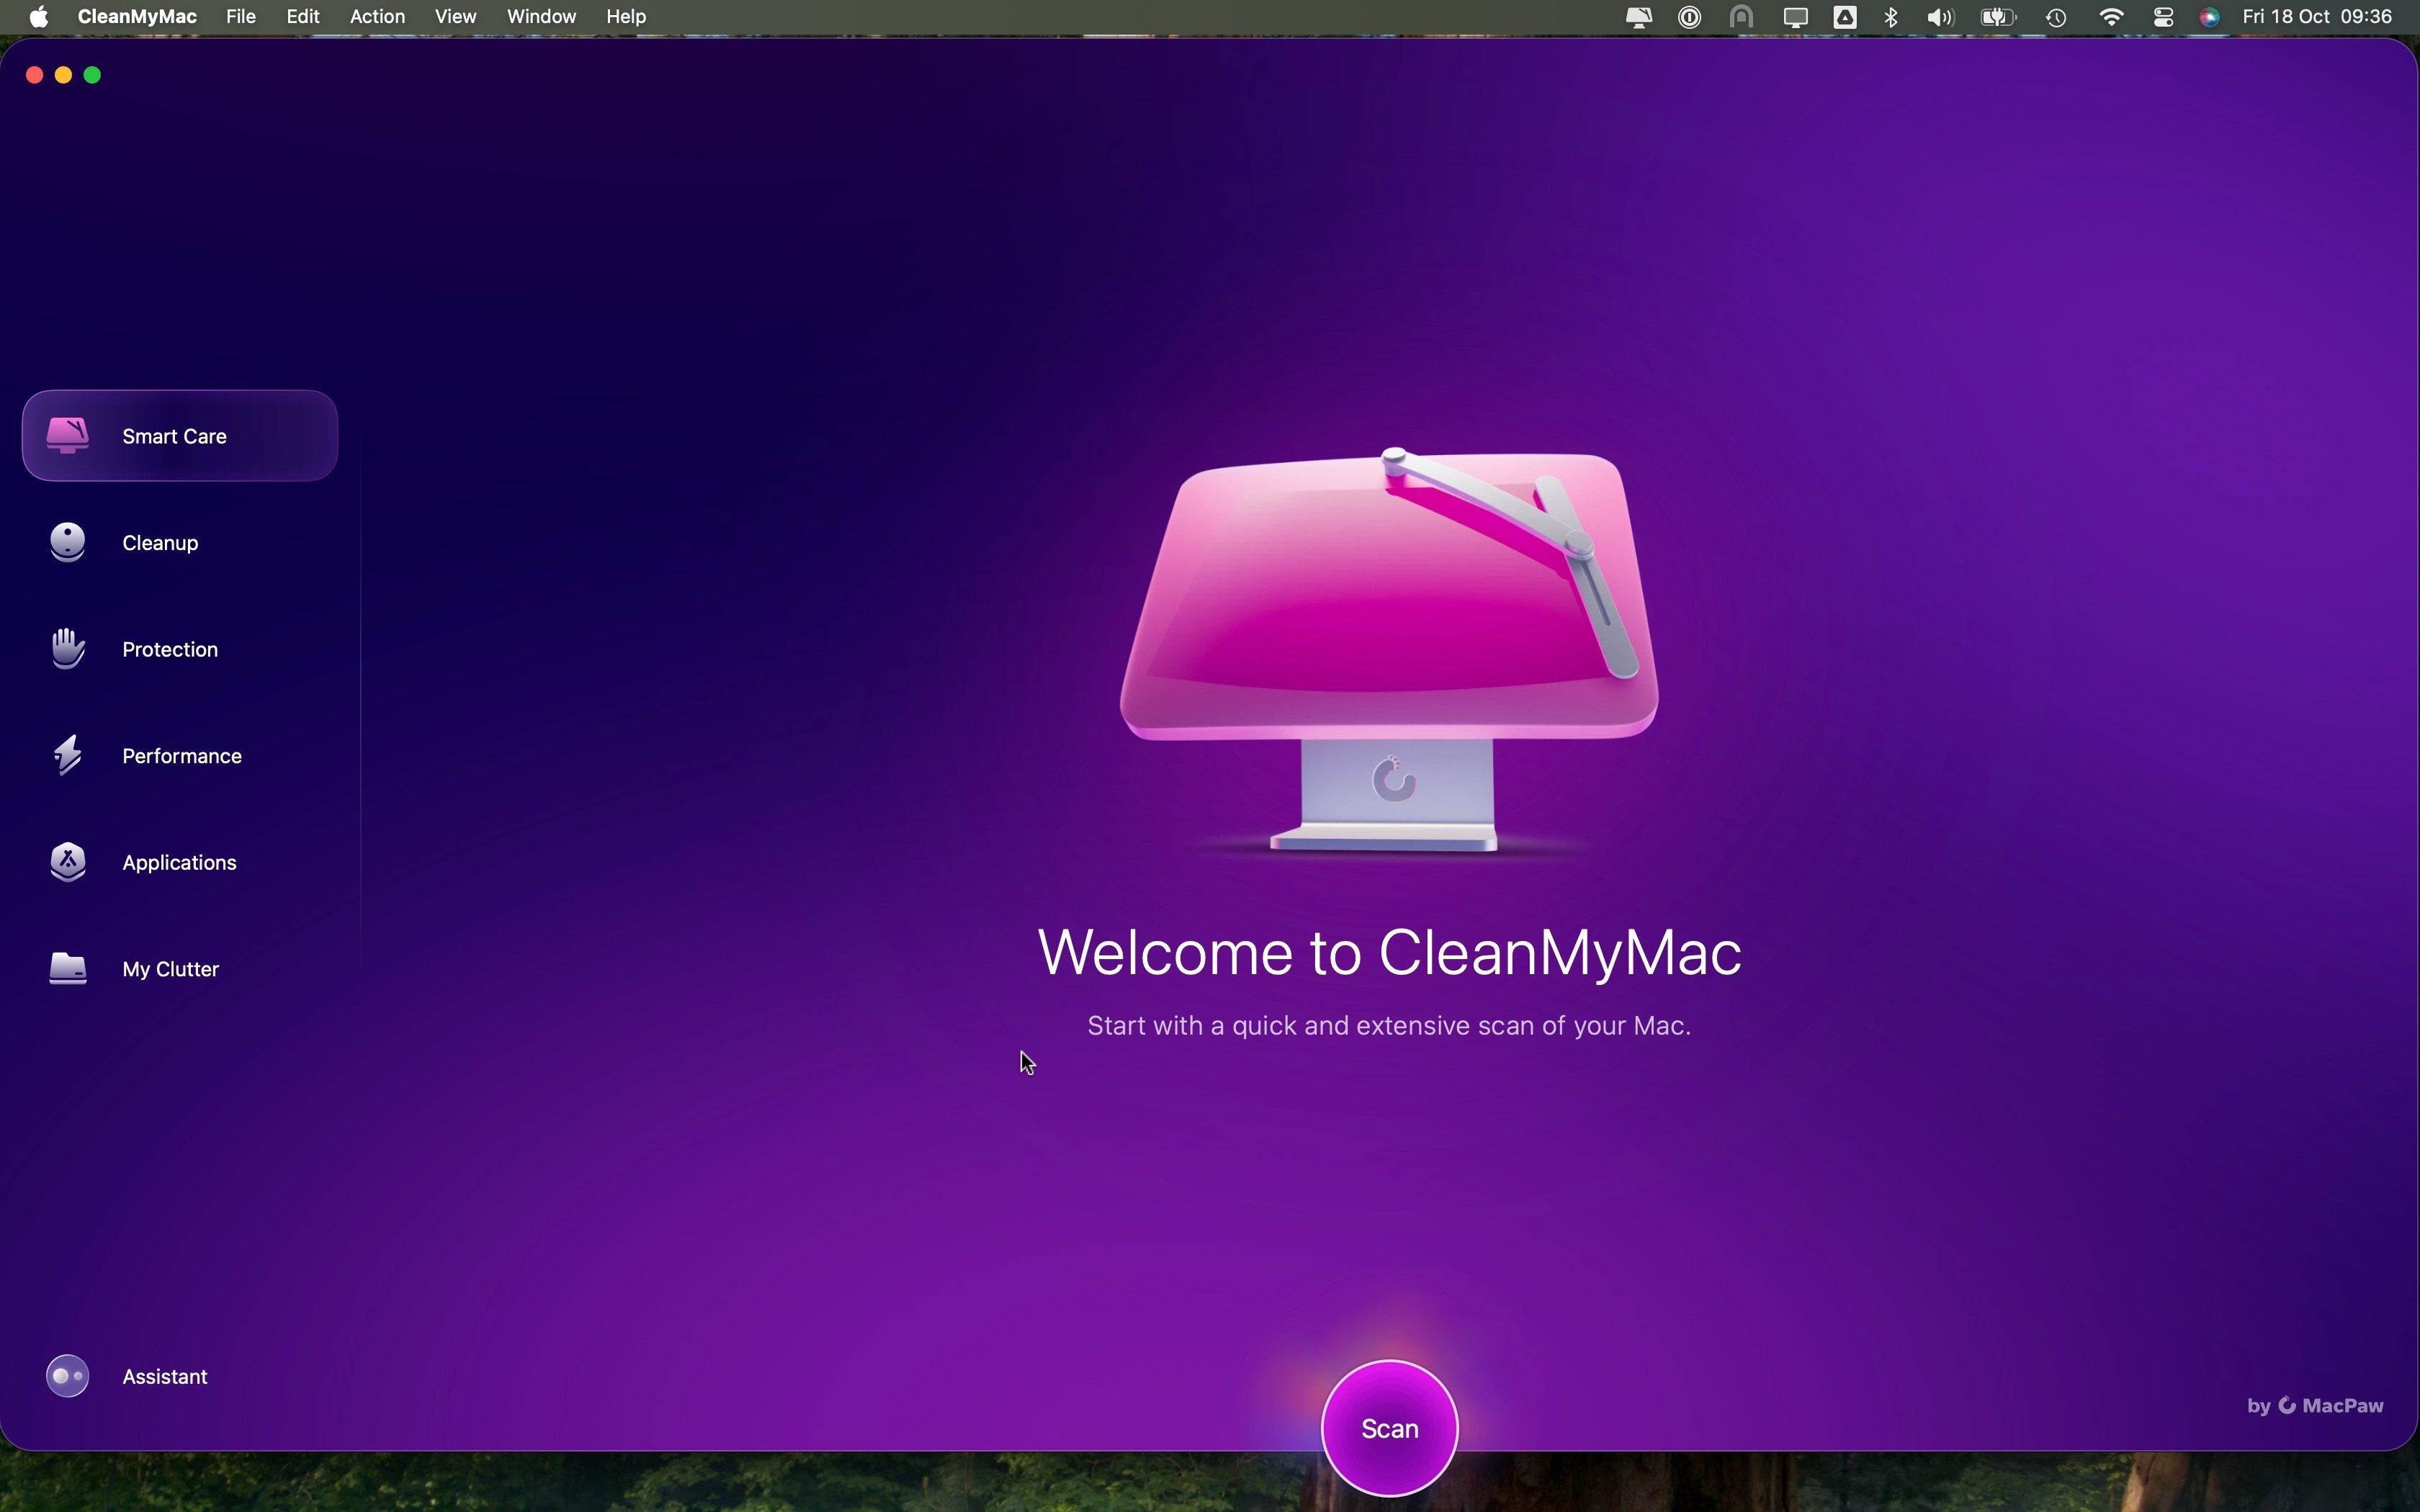Open the volume control in menu bar
2420x1512 pixels.
click(x=1942, y=18)
